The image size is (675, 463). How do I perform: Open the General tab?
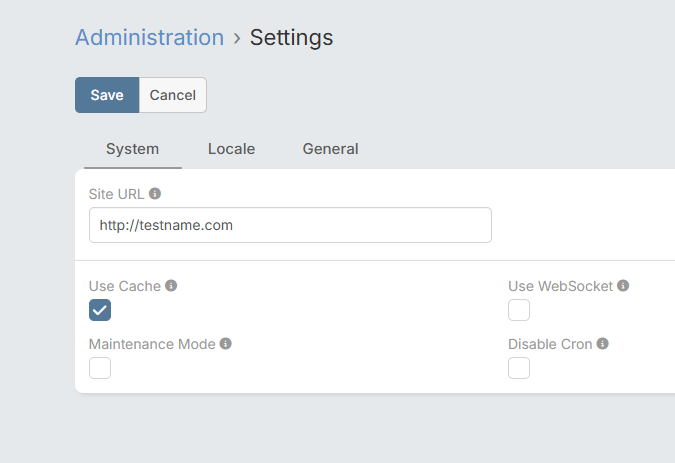pos(331,149)
